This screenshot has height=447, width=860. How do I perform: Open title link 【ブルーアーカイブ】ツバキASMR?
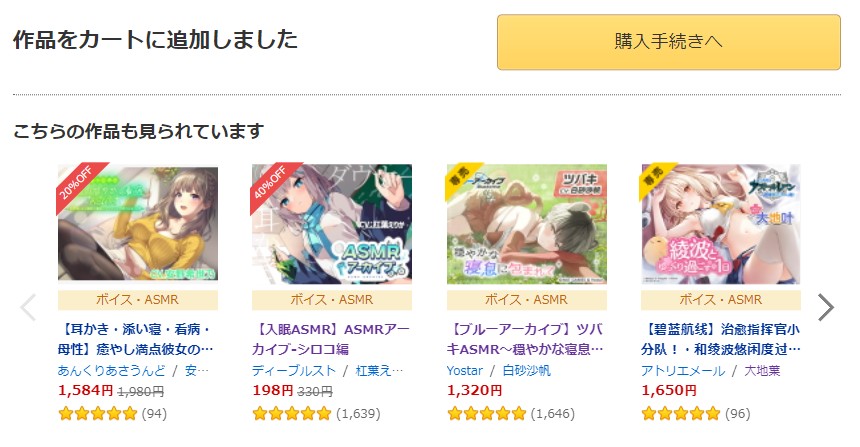pos(525,339)
